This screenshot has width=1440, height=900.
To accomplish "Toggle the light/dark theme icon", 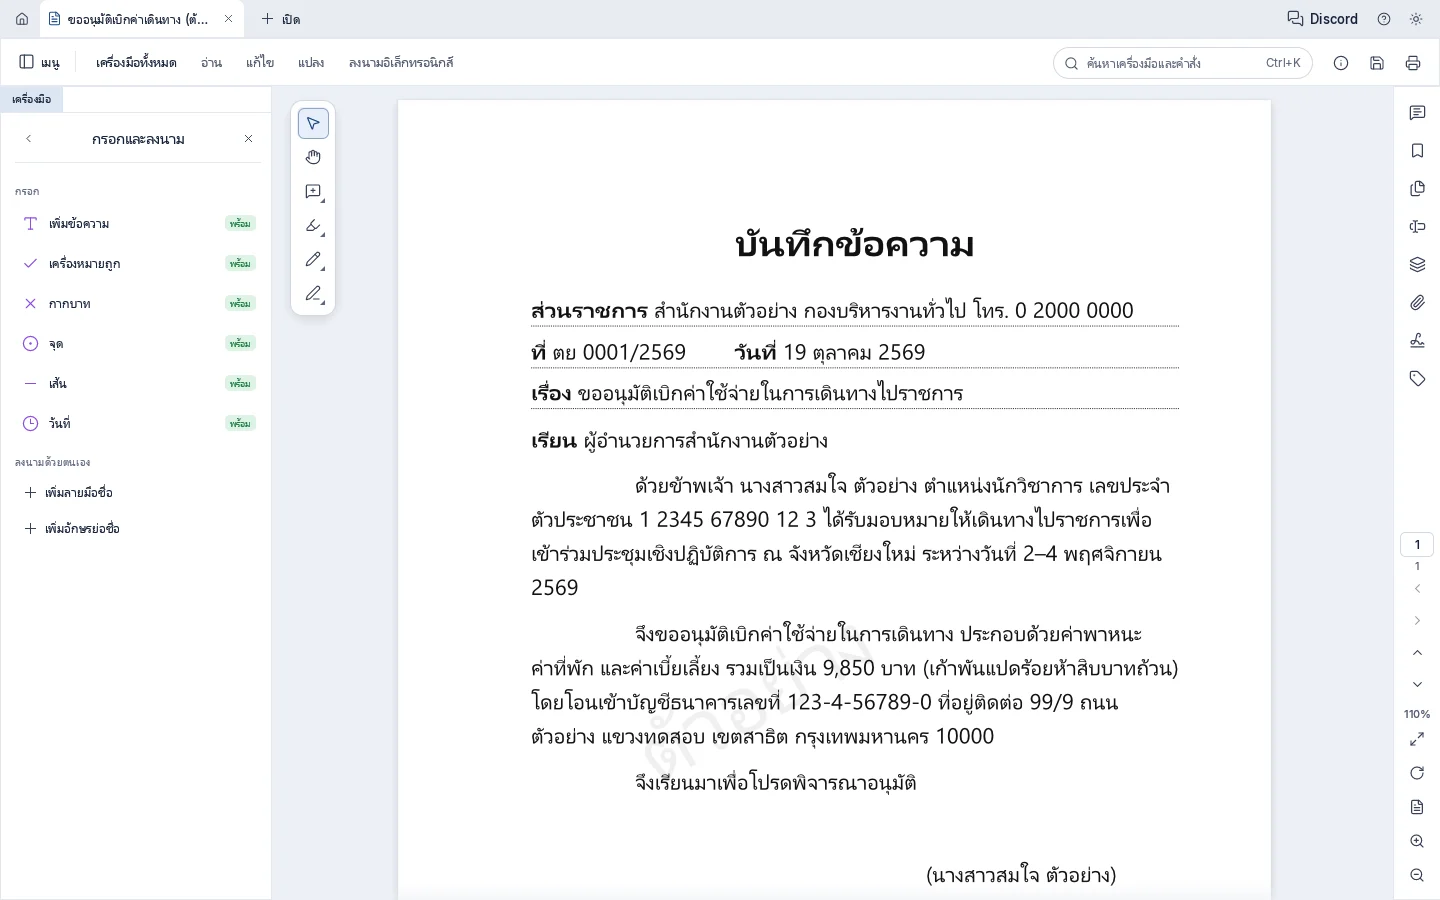I will 1416,19.
